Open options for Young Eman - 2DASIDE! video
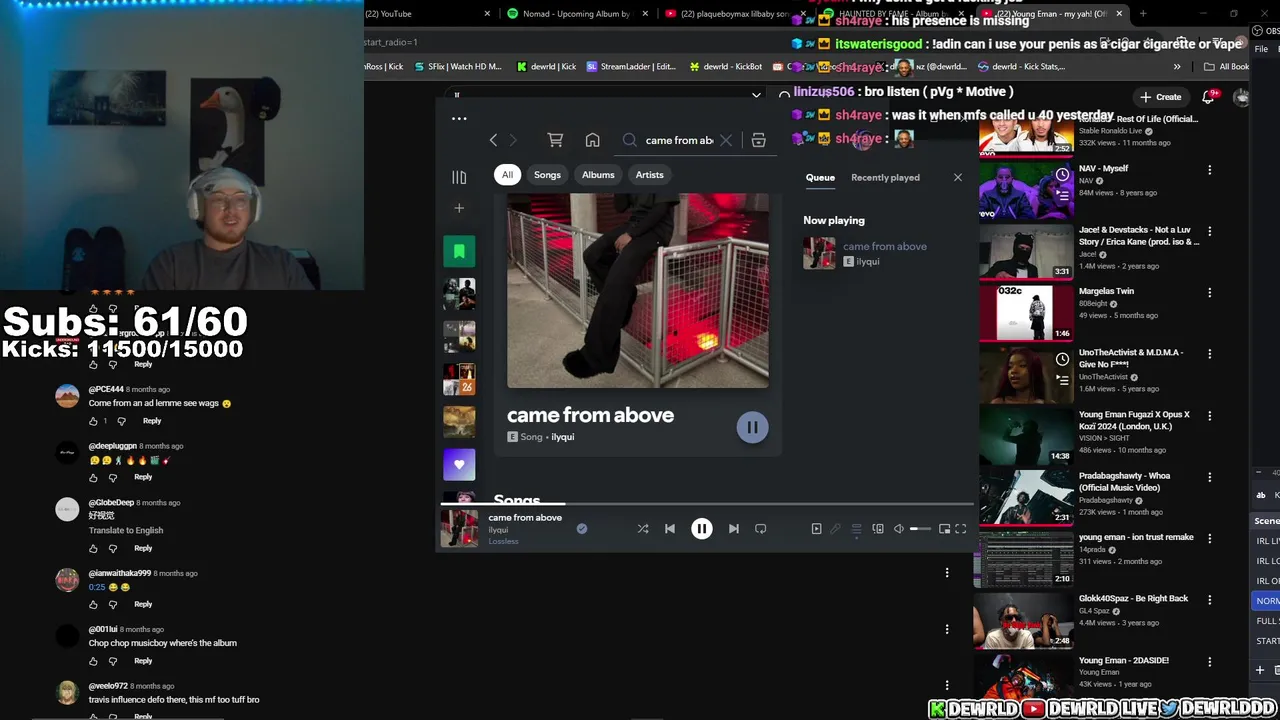This screenshot has width=1280, height=720. (1210, 661)
